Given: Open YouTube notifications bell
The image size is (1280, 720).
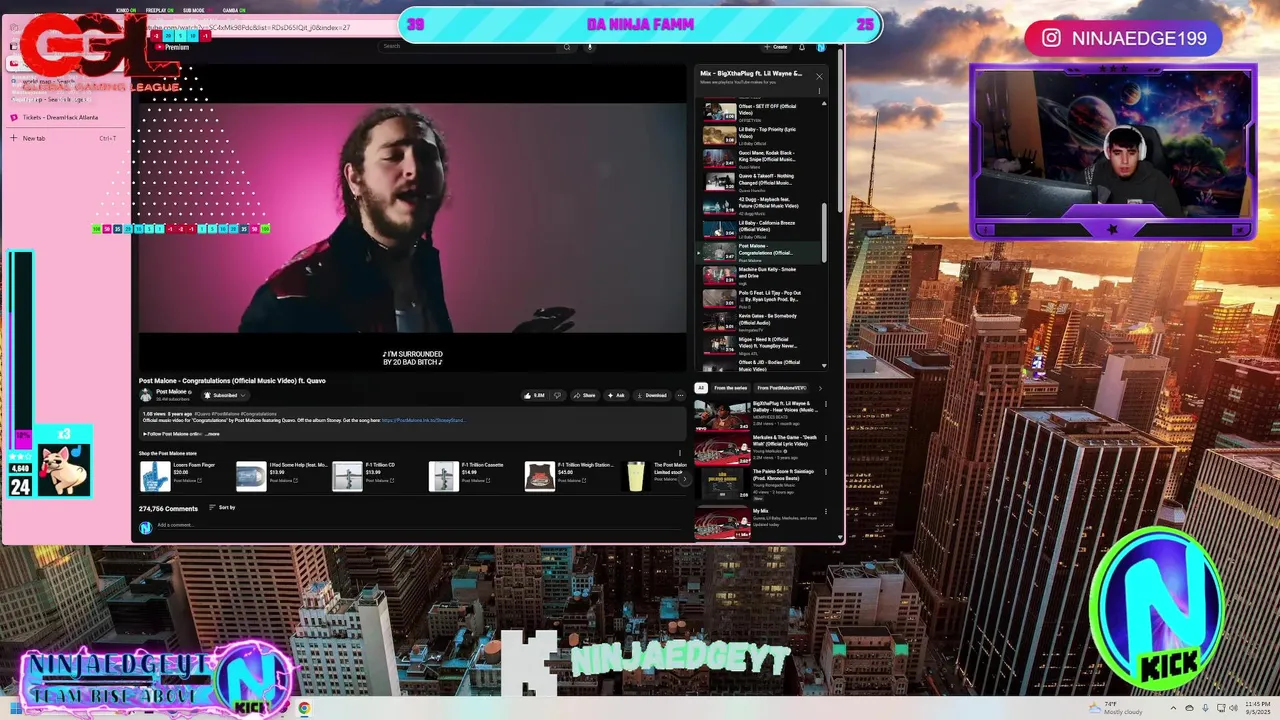Looking at the screenshot, I should point(801,47).
